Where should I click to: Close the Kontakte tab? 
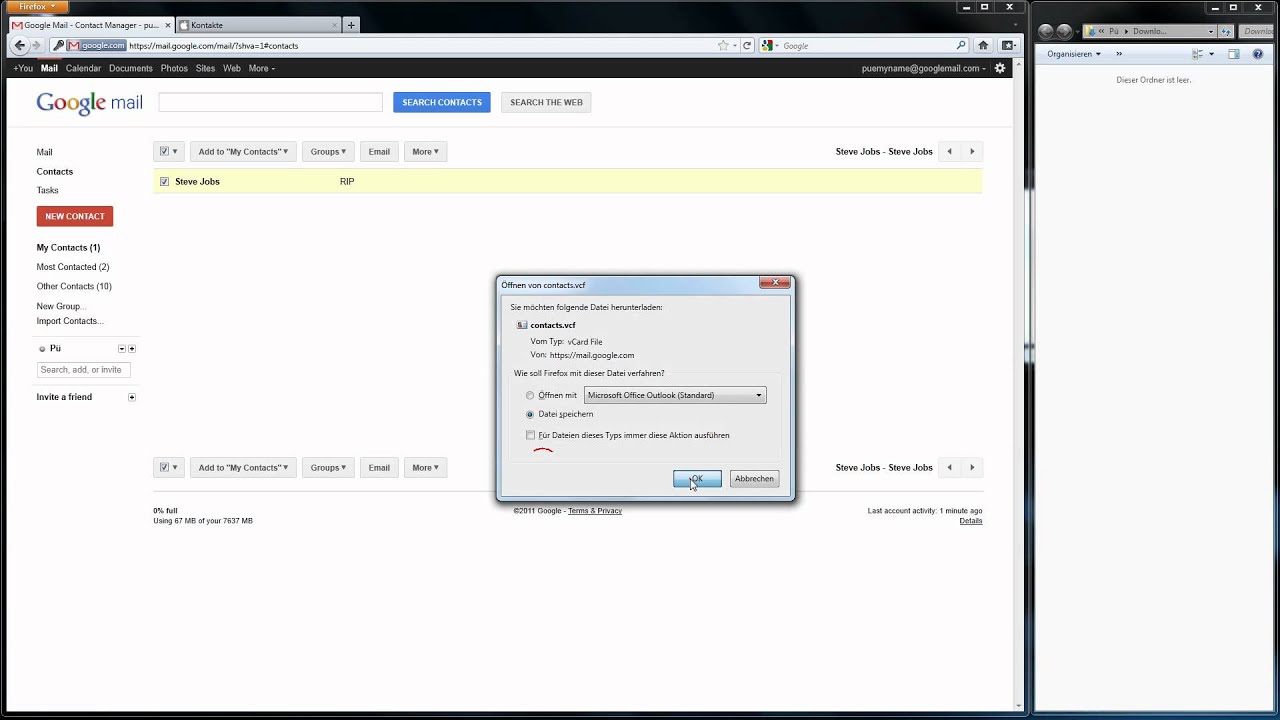point(334,25)
